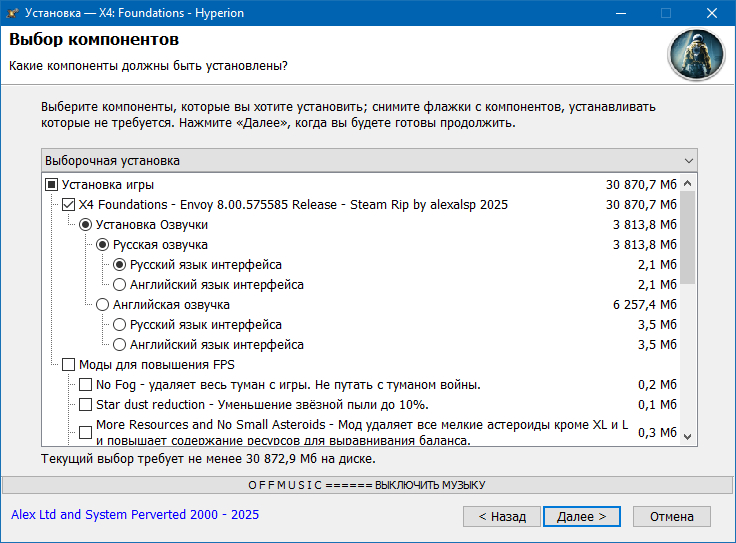The height and width of the screenshot is (543, 736).
Task: Click the Назад button
Action: coord(502,517)
